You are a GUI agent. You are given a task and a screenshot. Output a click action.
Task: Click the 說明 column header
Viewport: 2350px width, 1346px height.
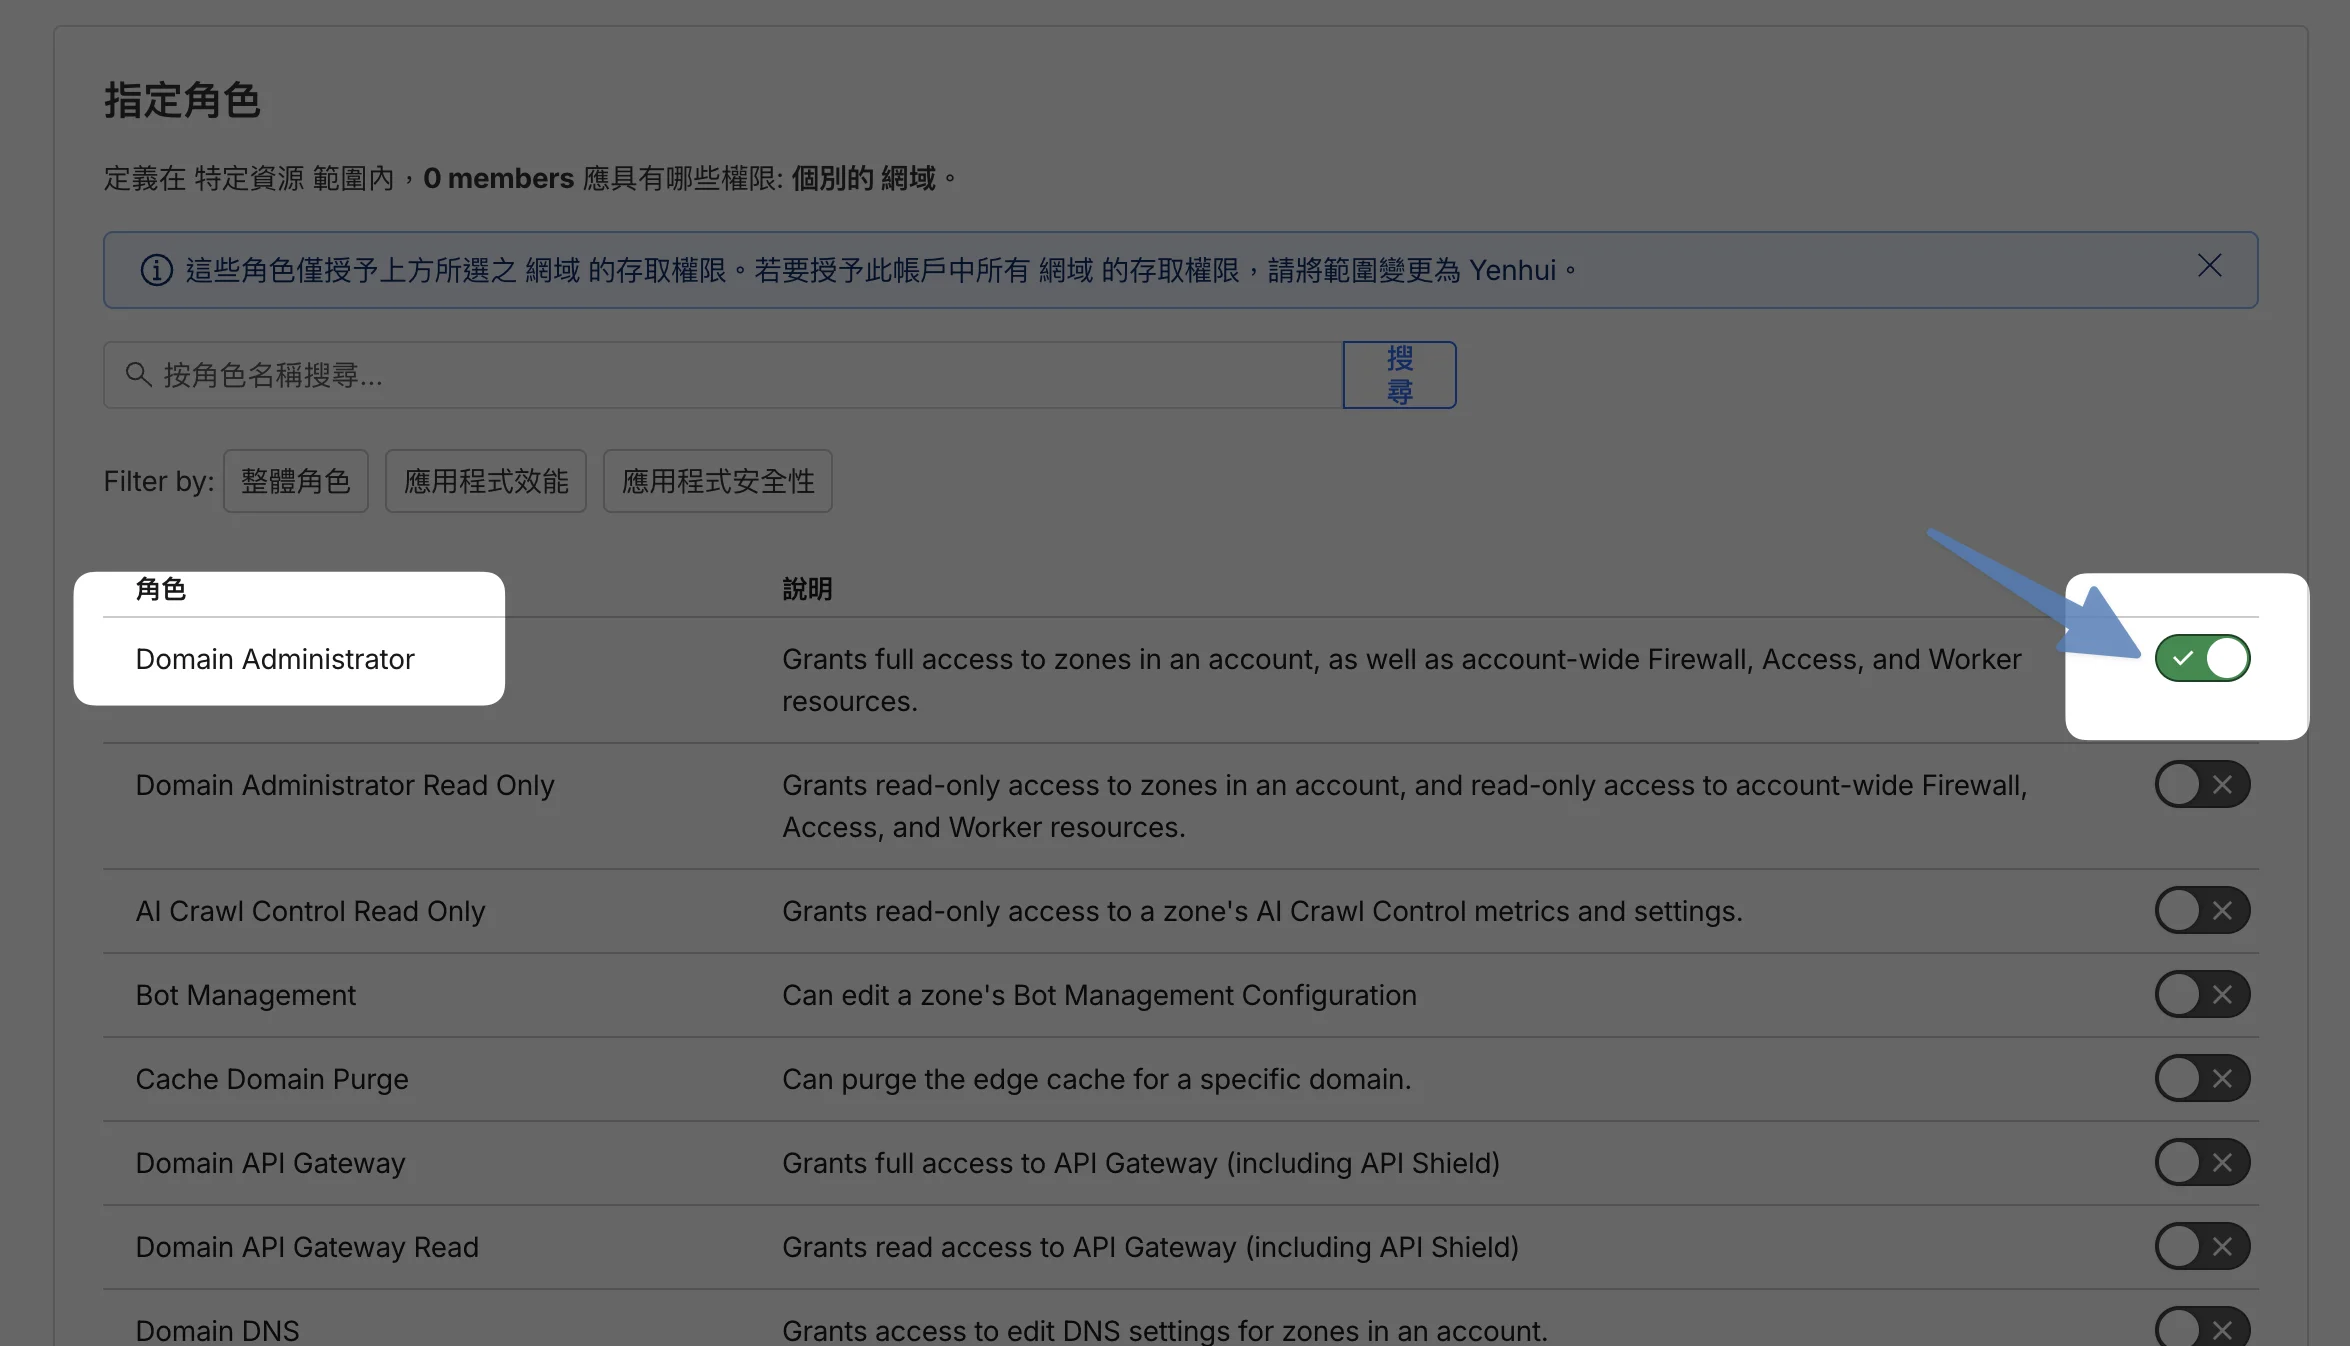[806, 589]
